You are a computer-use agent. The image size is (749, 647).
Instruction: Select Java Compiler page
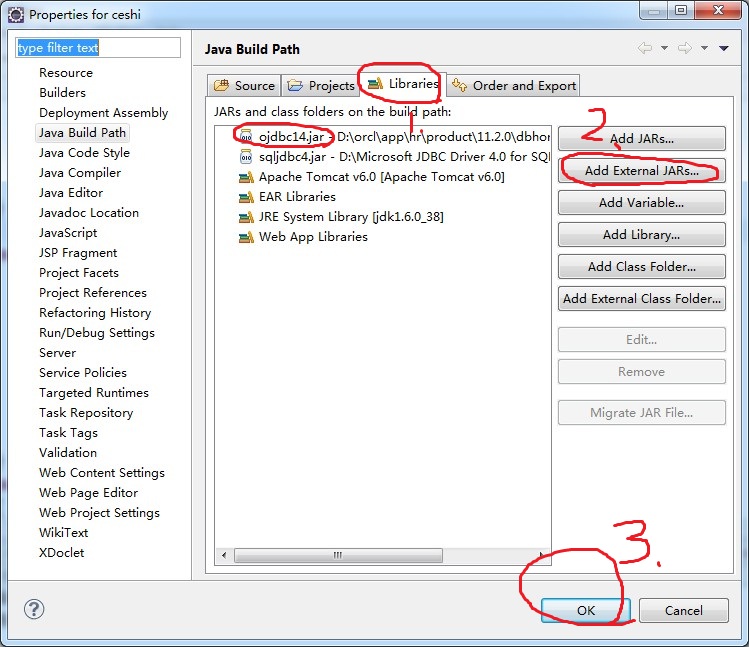coord(80,173)
